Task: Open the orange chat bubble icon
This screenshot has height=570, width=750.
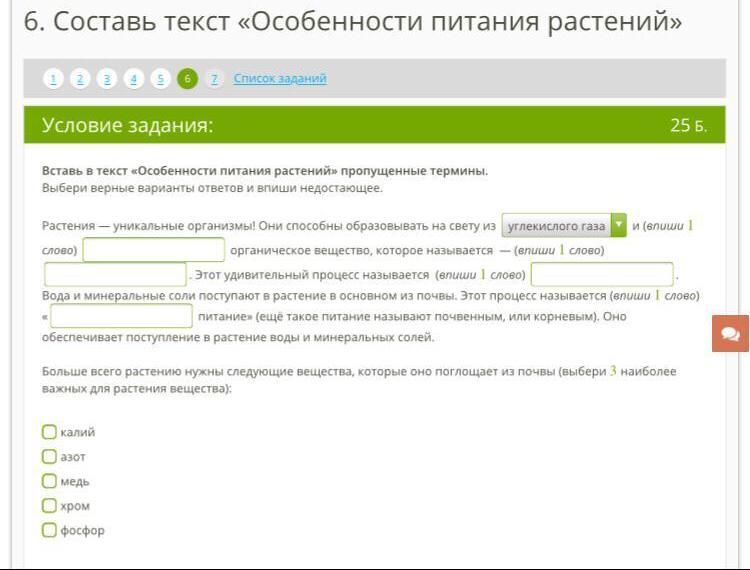Action: [730, 334]
